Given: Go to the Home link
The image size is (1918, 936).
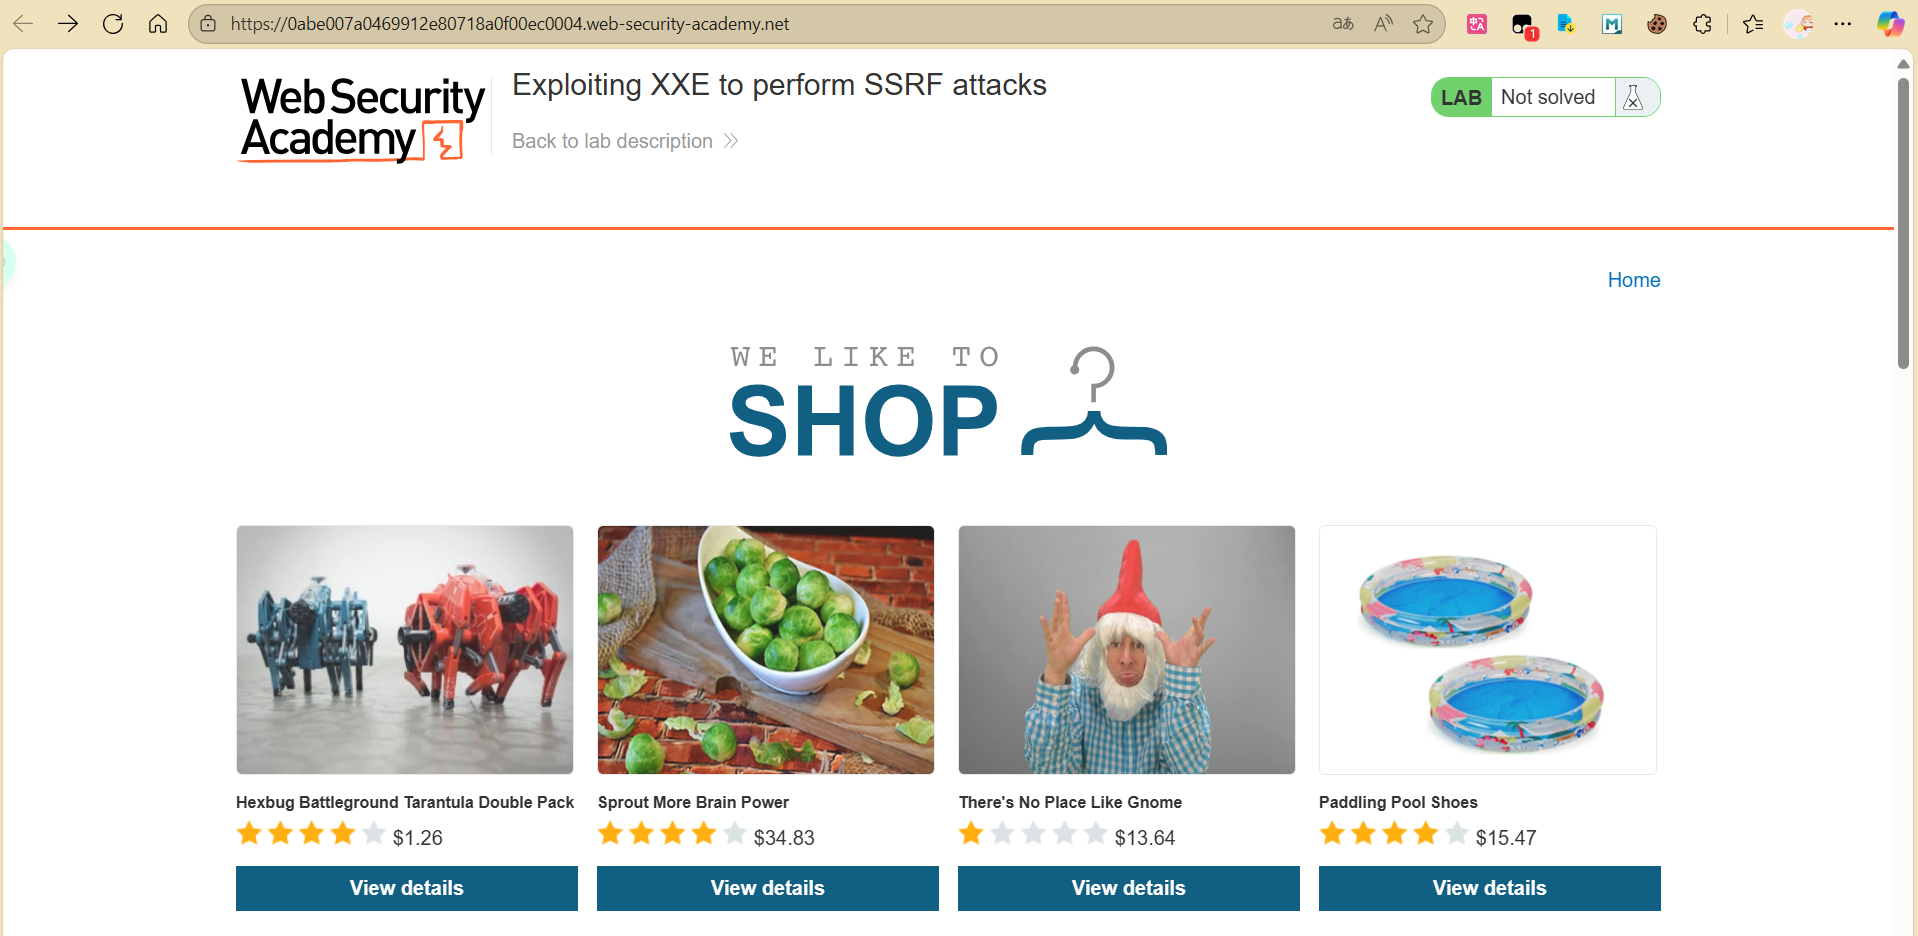Looking at the screenshot, I should pyautogui.click(x=1633, y=280).
